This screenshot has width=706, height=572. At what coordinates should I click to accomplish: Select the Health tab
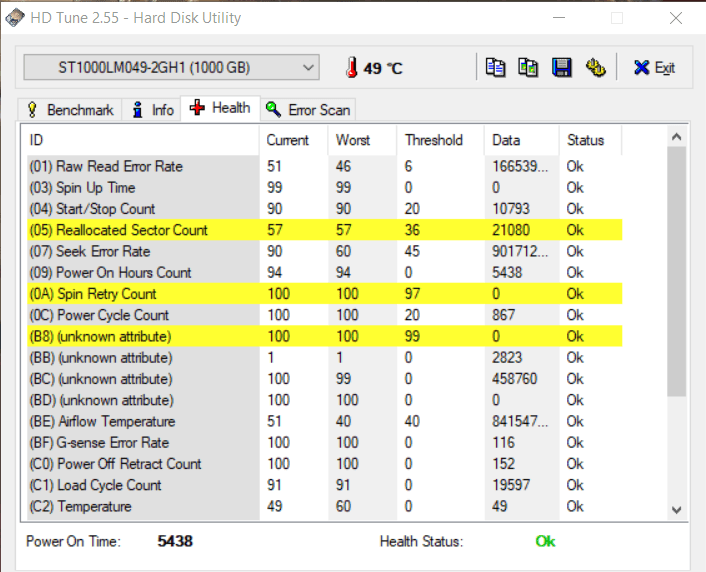point(220,108)
